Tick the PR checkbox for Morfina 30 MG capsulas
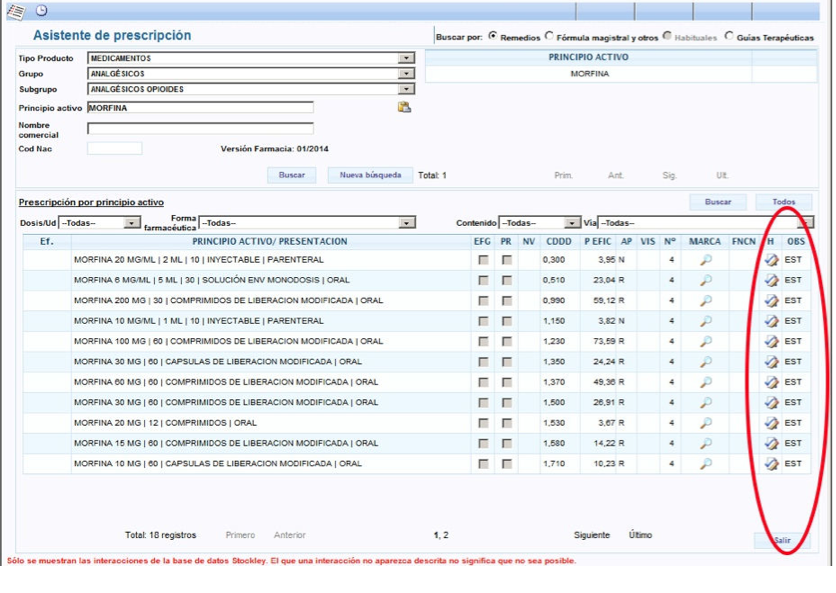Image resolution: width=836 pixels, height=593 pixels. [507, 362]
